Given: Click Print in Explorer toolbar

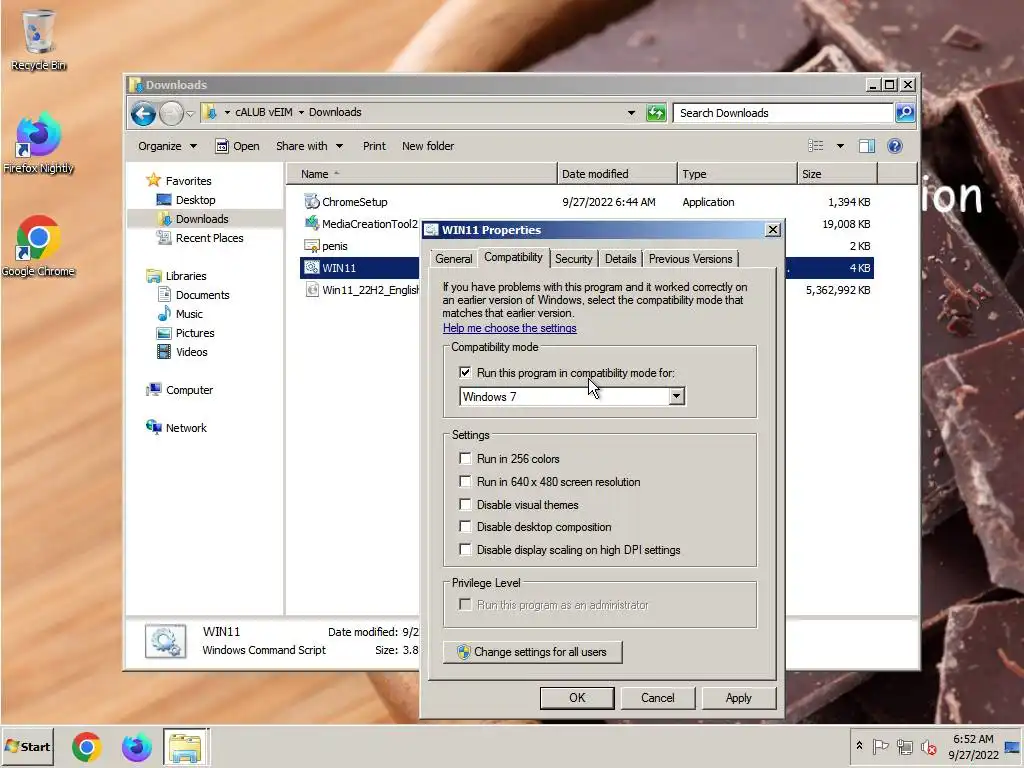Looking at the screenshot, I should click(x=374, y=146).
